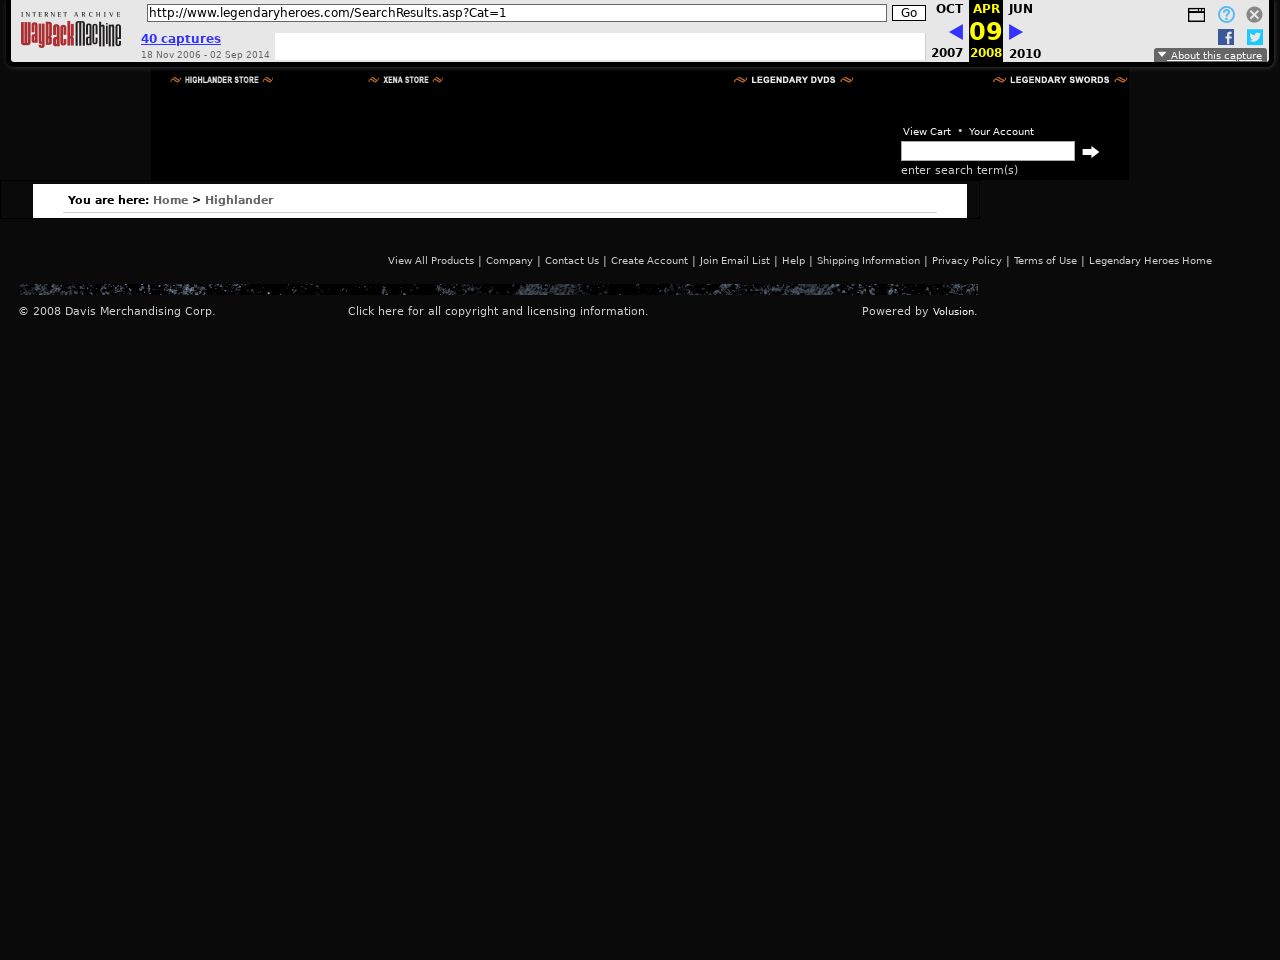Viewport: 1280px width, 960px height.
Task: Go to previous capture arrow
Action: pyautogui.click(x=955, y=32)
